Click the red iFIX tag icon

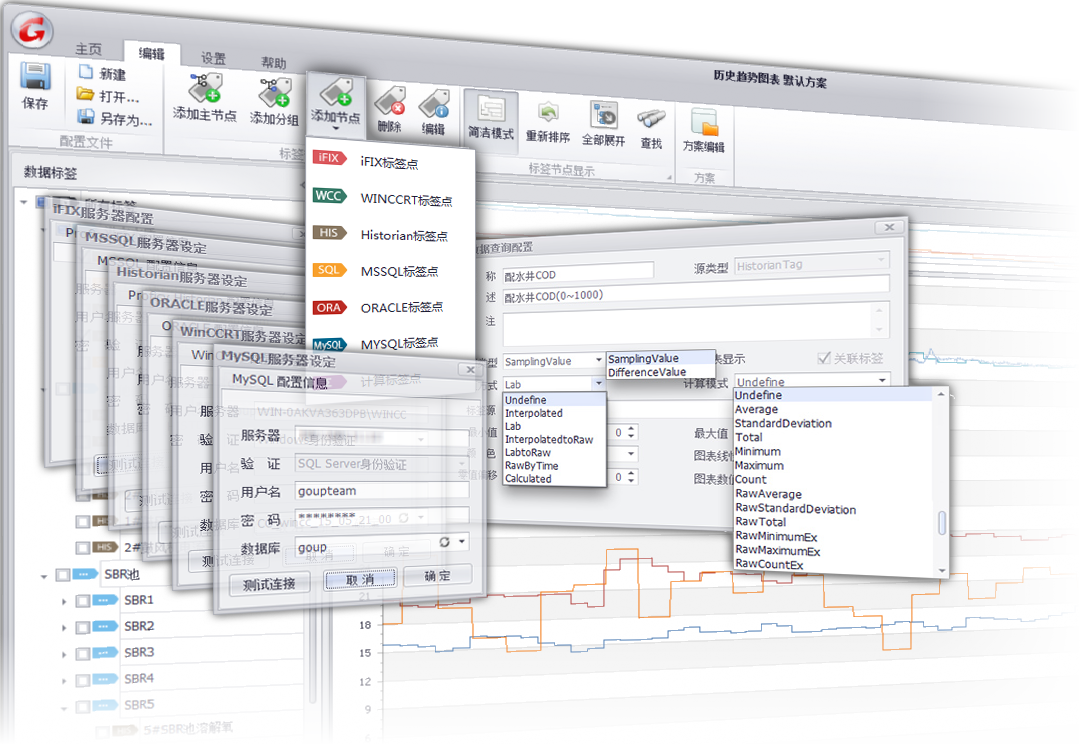(329, 158)
